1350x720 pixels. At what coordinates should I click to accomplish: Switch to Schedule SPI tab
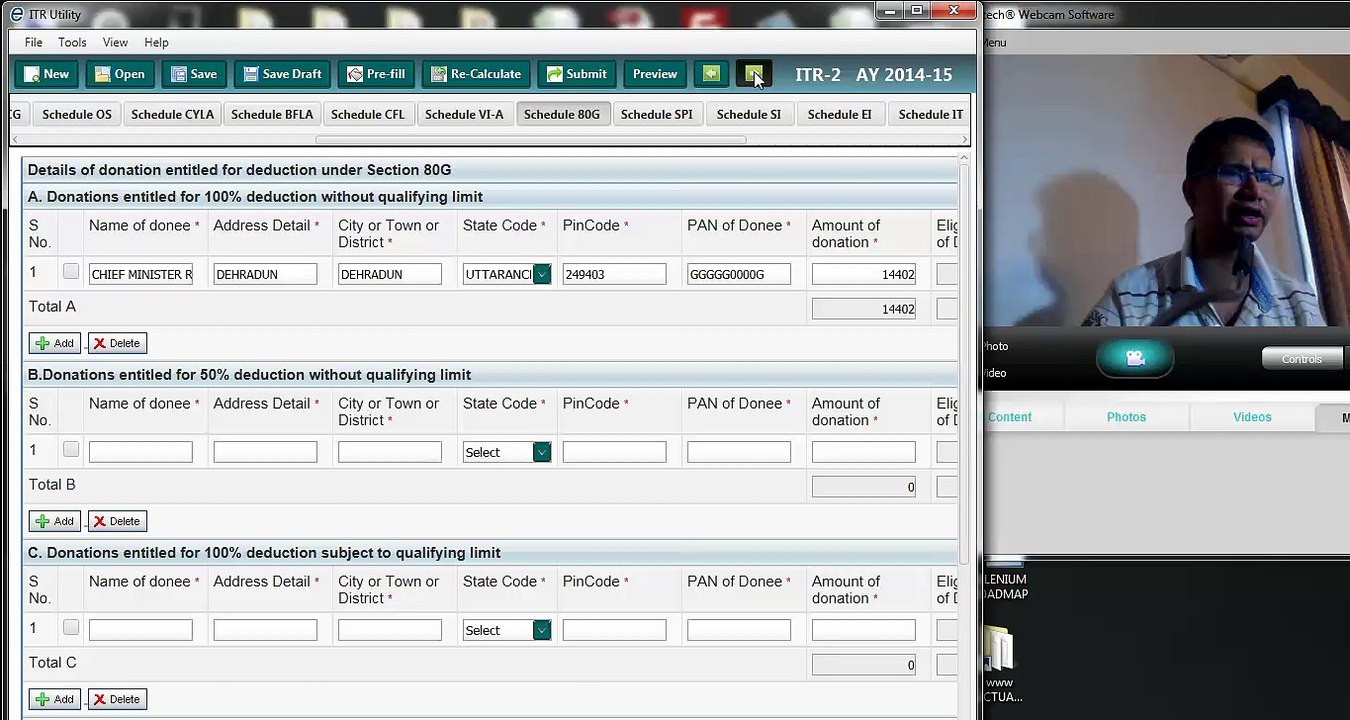tap(656, 114)
